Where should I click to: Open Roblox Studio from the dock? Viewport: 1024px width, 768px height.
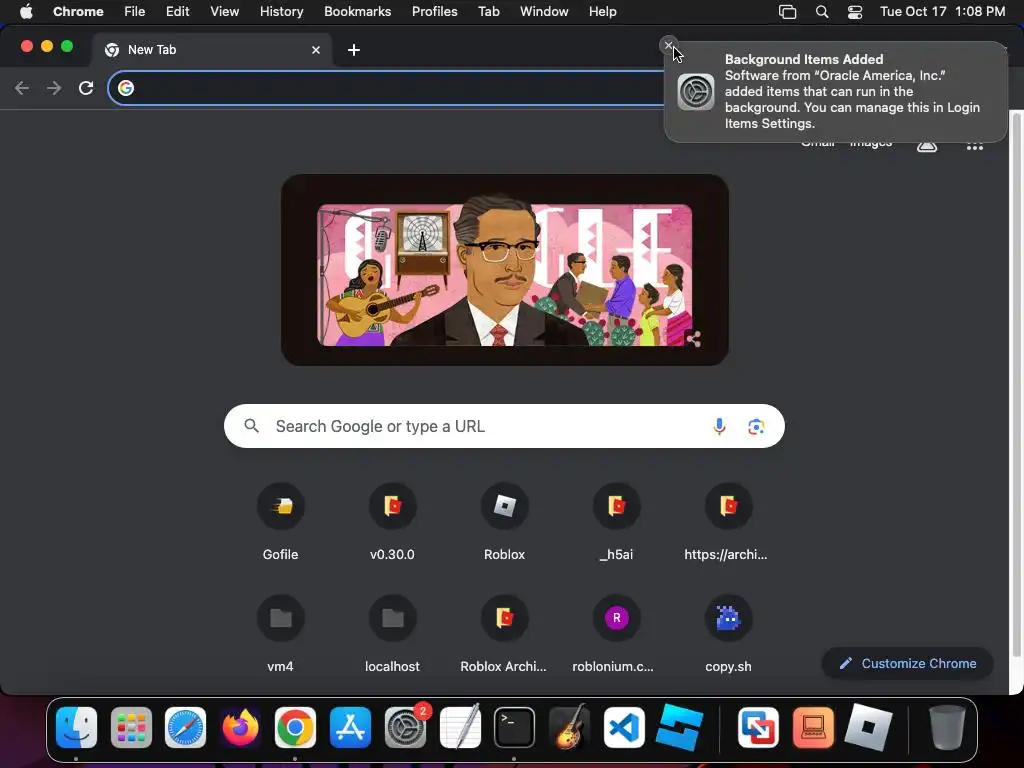(679, 728)
